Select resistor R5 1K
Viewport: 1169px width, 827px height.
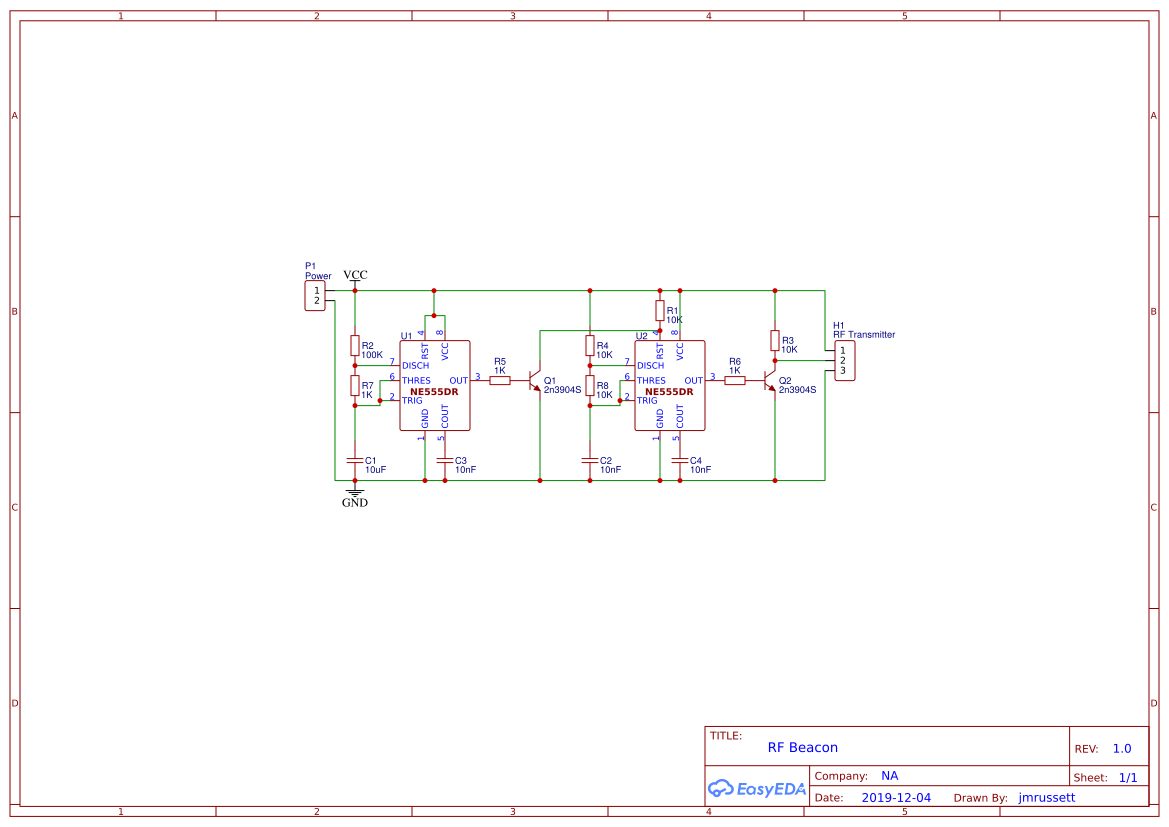pyautogui.click(x=499, y=380)
